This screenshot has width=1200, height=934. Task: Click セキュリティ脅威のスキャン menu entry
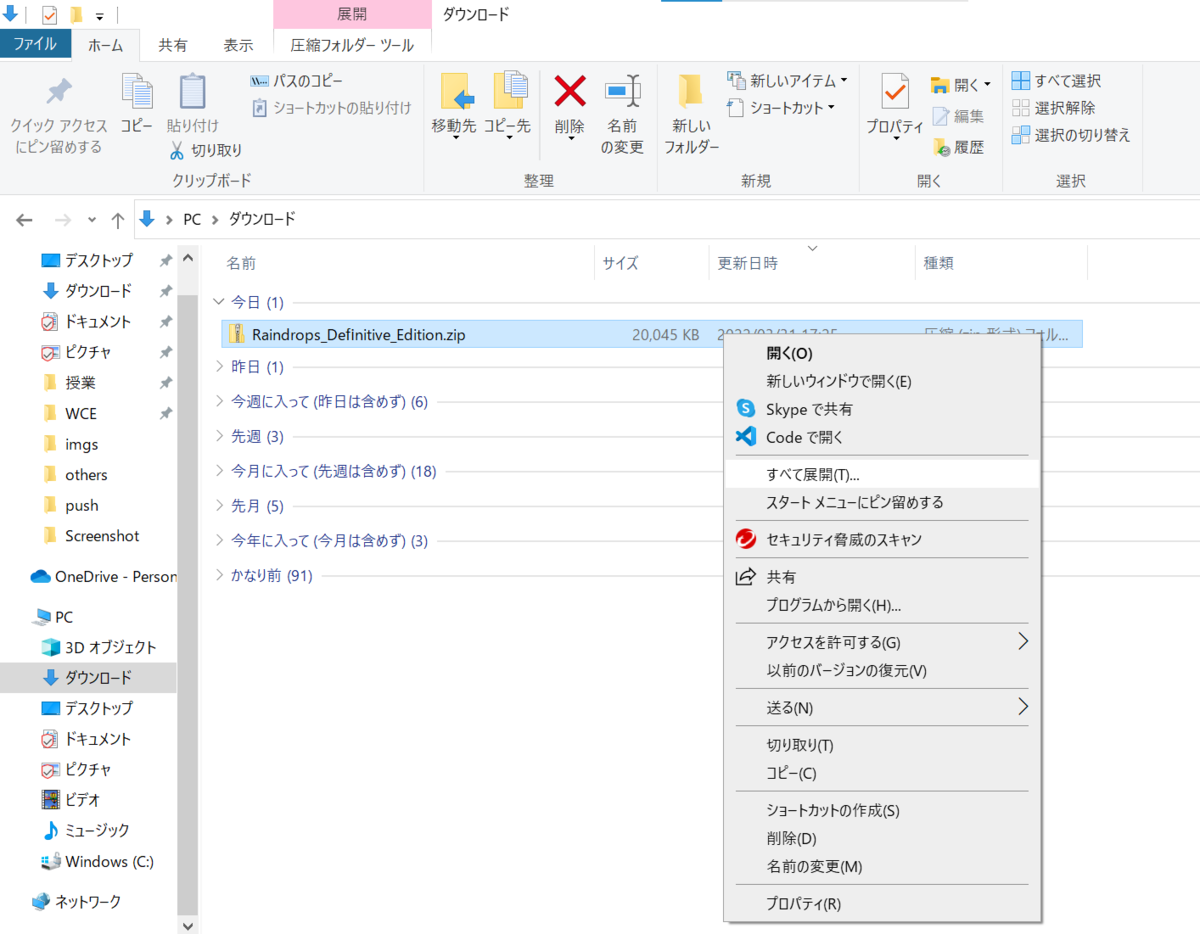pyautogui.click(x=881, y=539)
